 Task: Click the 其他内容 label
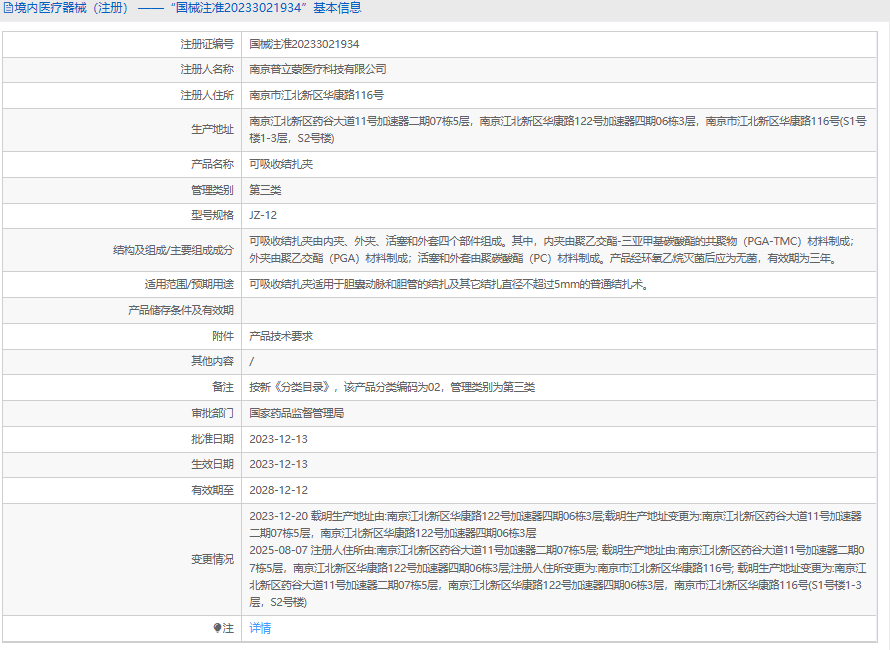click(x=212, y=361)
